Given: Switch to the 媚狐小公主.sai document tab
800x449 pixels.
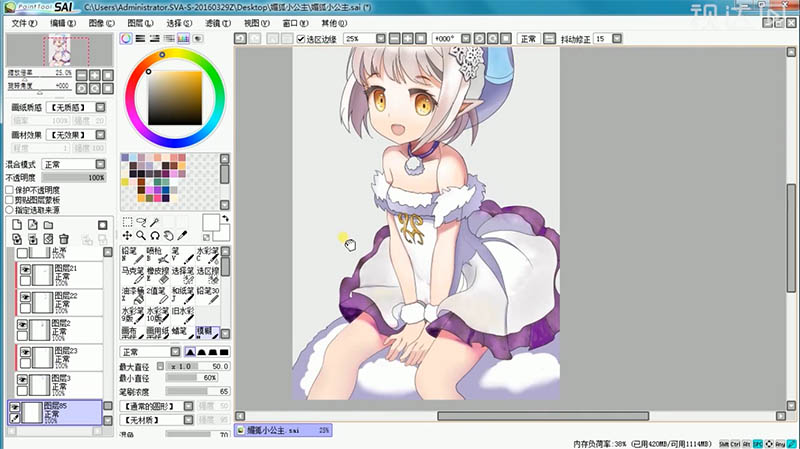Looking at the screenshot, I should pyautogui.click(x=284, y=430).
